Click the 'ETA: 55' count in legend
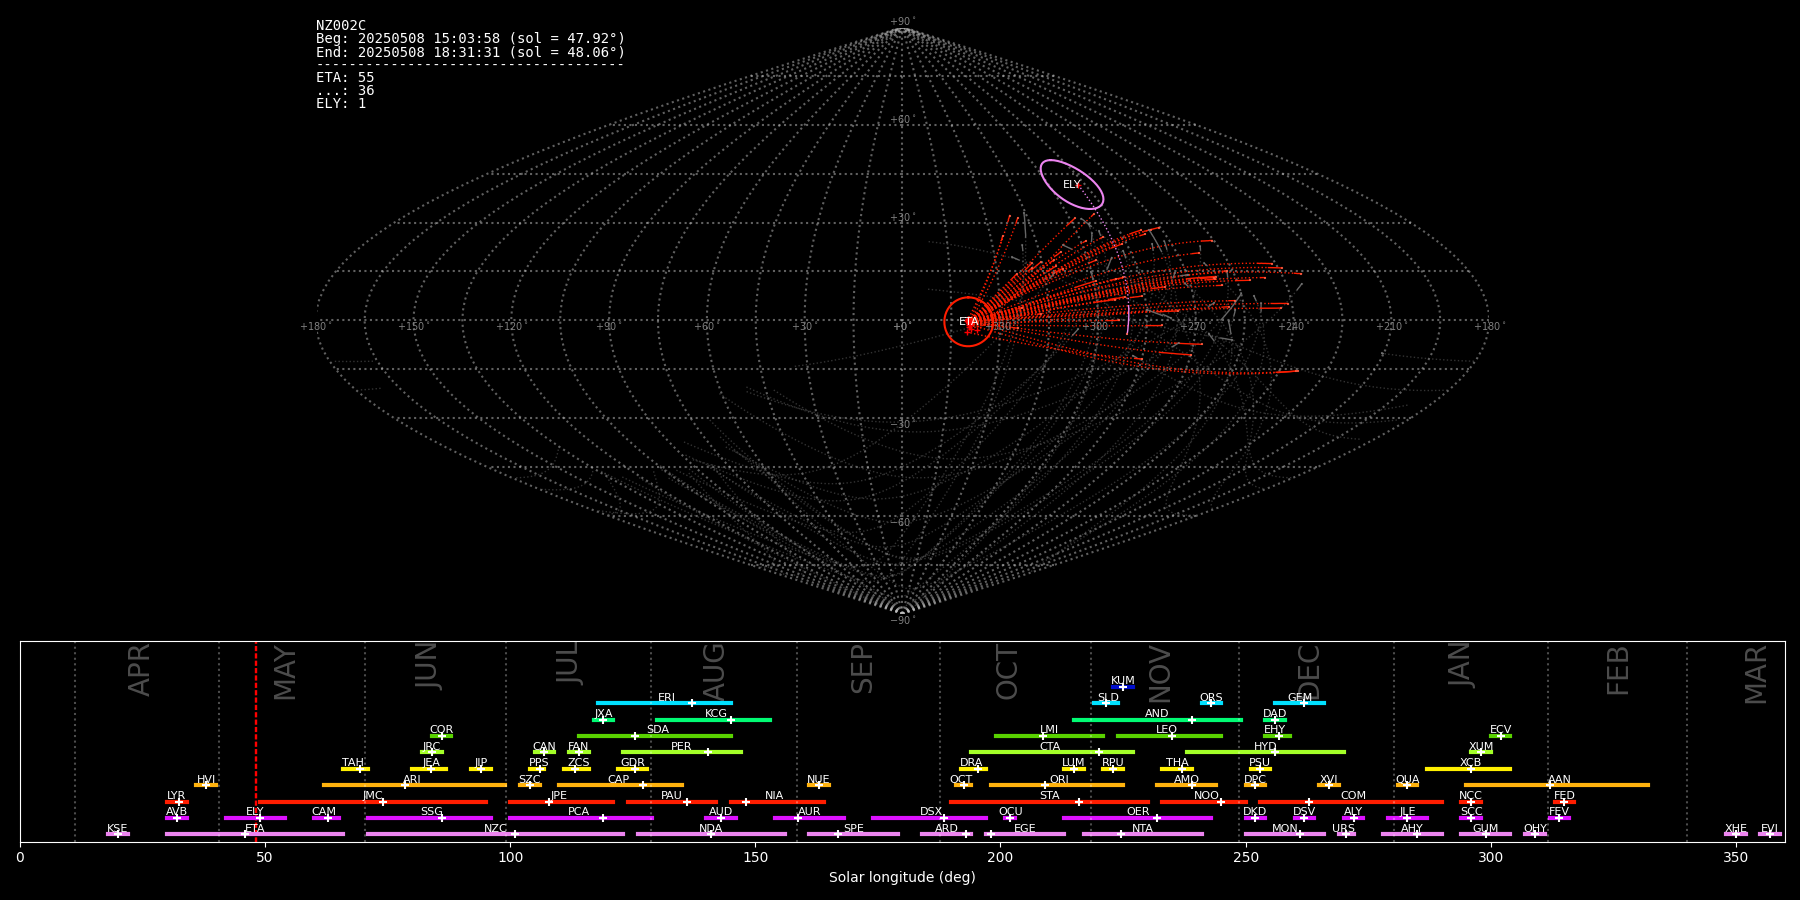This screenshot has height=900, width=1800. [x=345, y=77]
